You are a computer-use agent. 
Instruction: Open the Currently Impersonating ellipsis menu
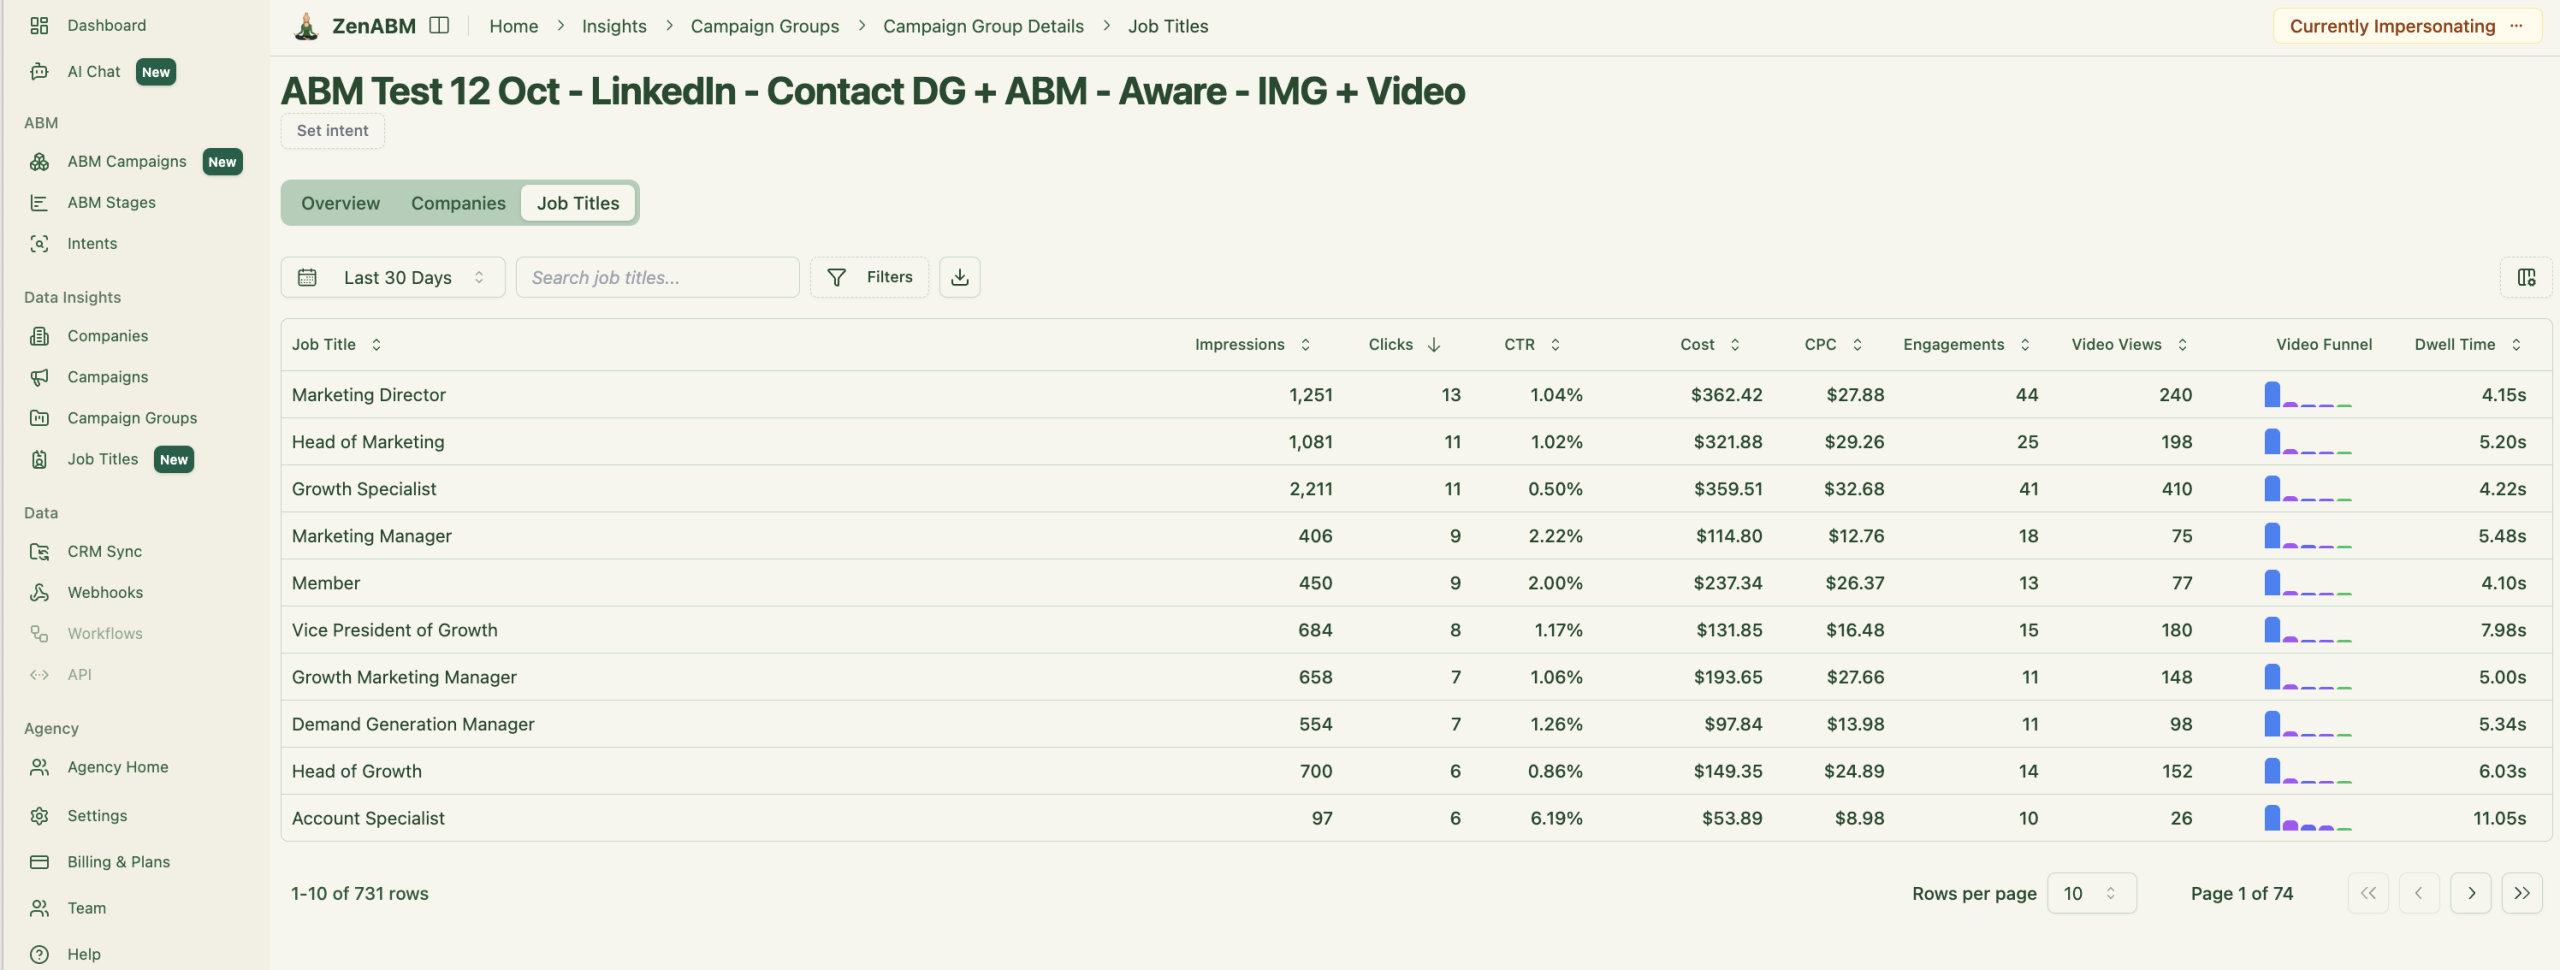(x=2517, y=26)
